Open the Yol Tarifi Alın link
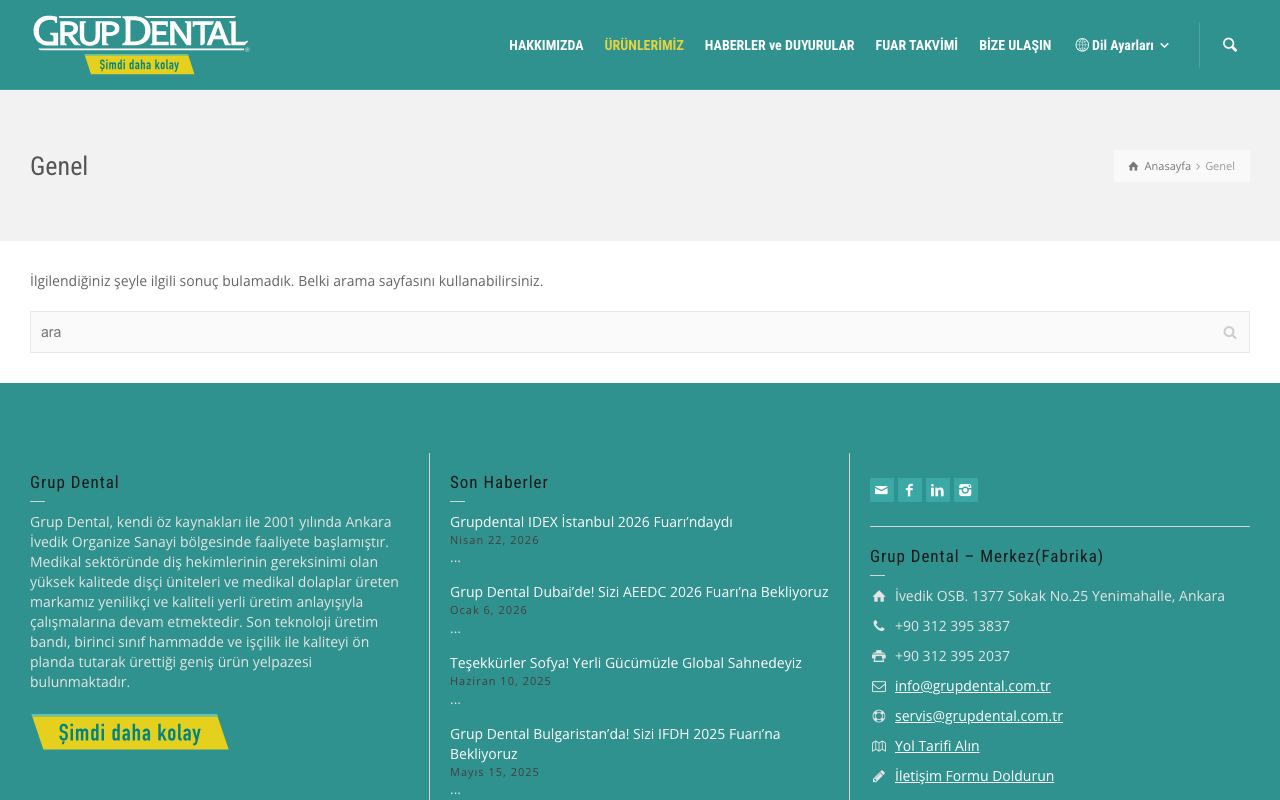This screenshot has width=1280, height=800. (x=937, y=746)
